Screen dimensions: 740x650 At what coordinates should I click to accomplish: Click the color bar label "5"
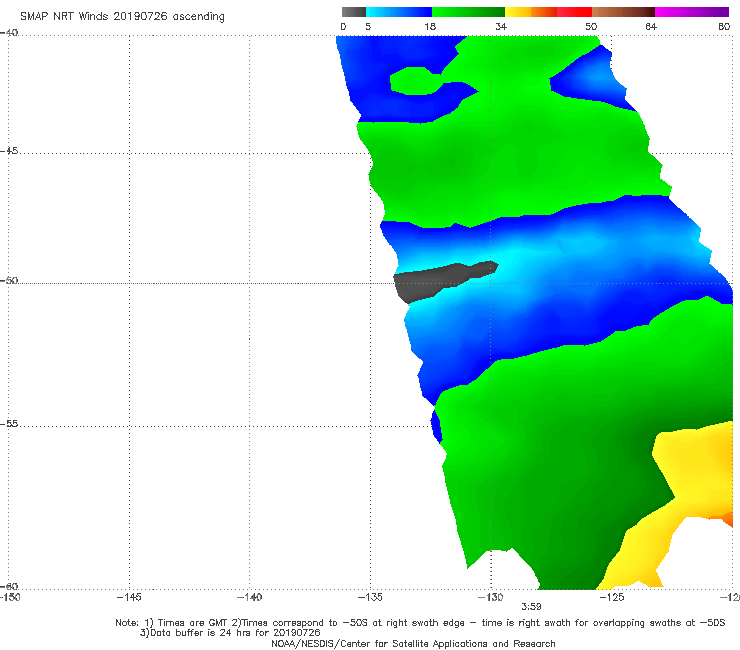[x=368, y=27]
